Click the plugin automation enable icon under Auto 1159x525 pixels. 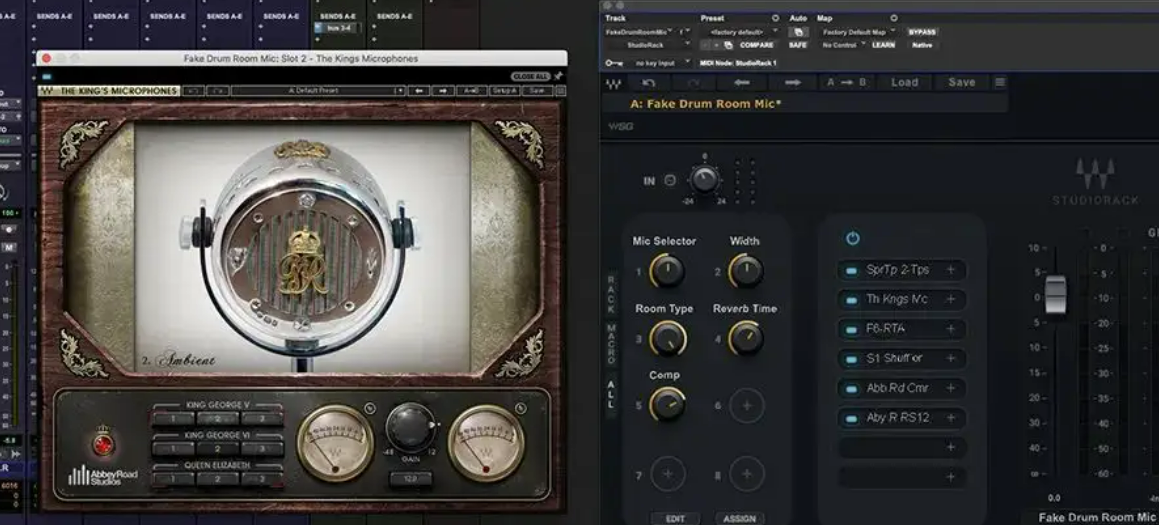(x=798, y=32)
